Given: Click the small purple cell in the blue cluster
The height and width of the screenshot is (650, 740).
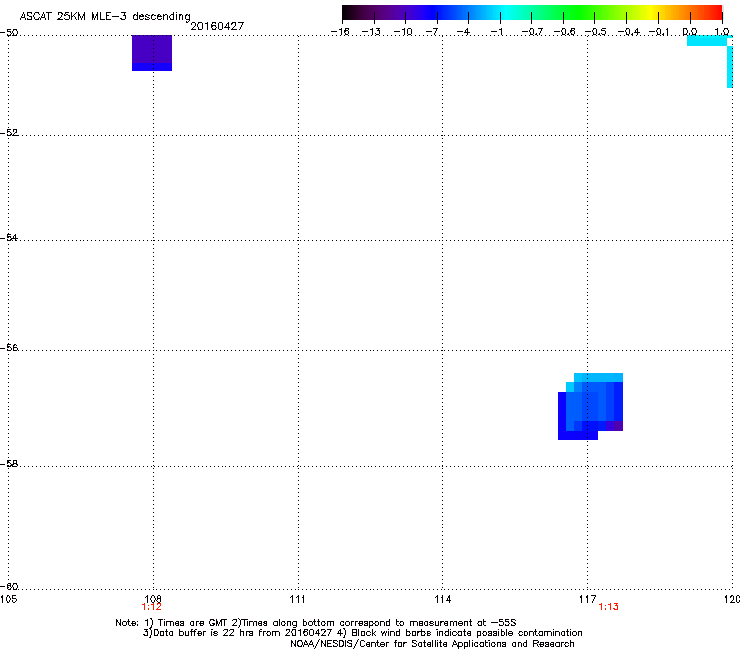Looking at the screenshot, I should (x=614, y=426).
